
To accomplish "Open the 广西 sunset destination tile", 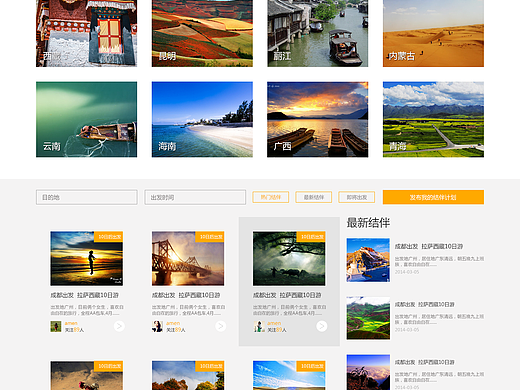I will pyautogui.click(x=318, y=119).
